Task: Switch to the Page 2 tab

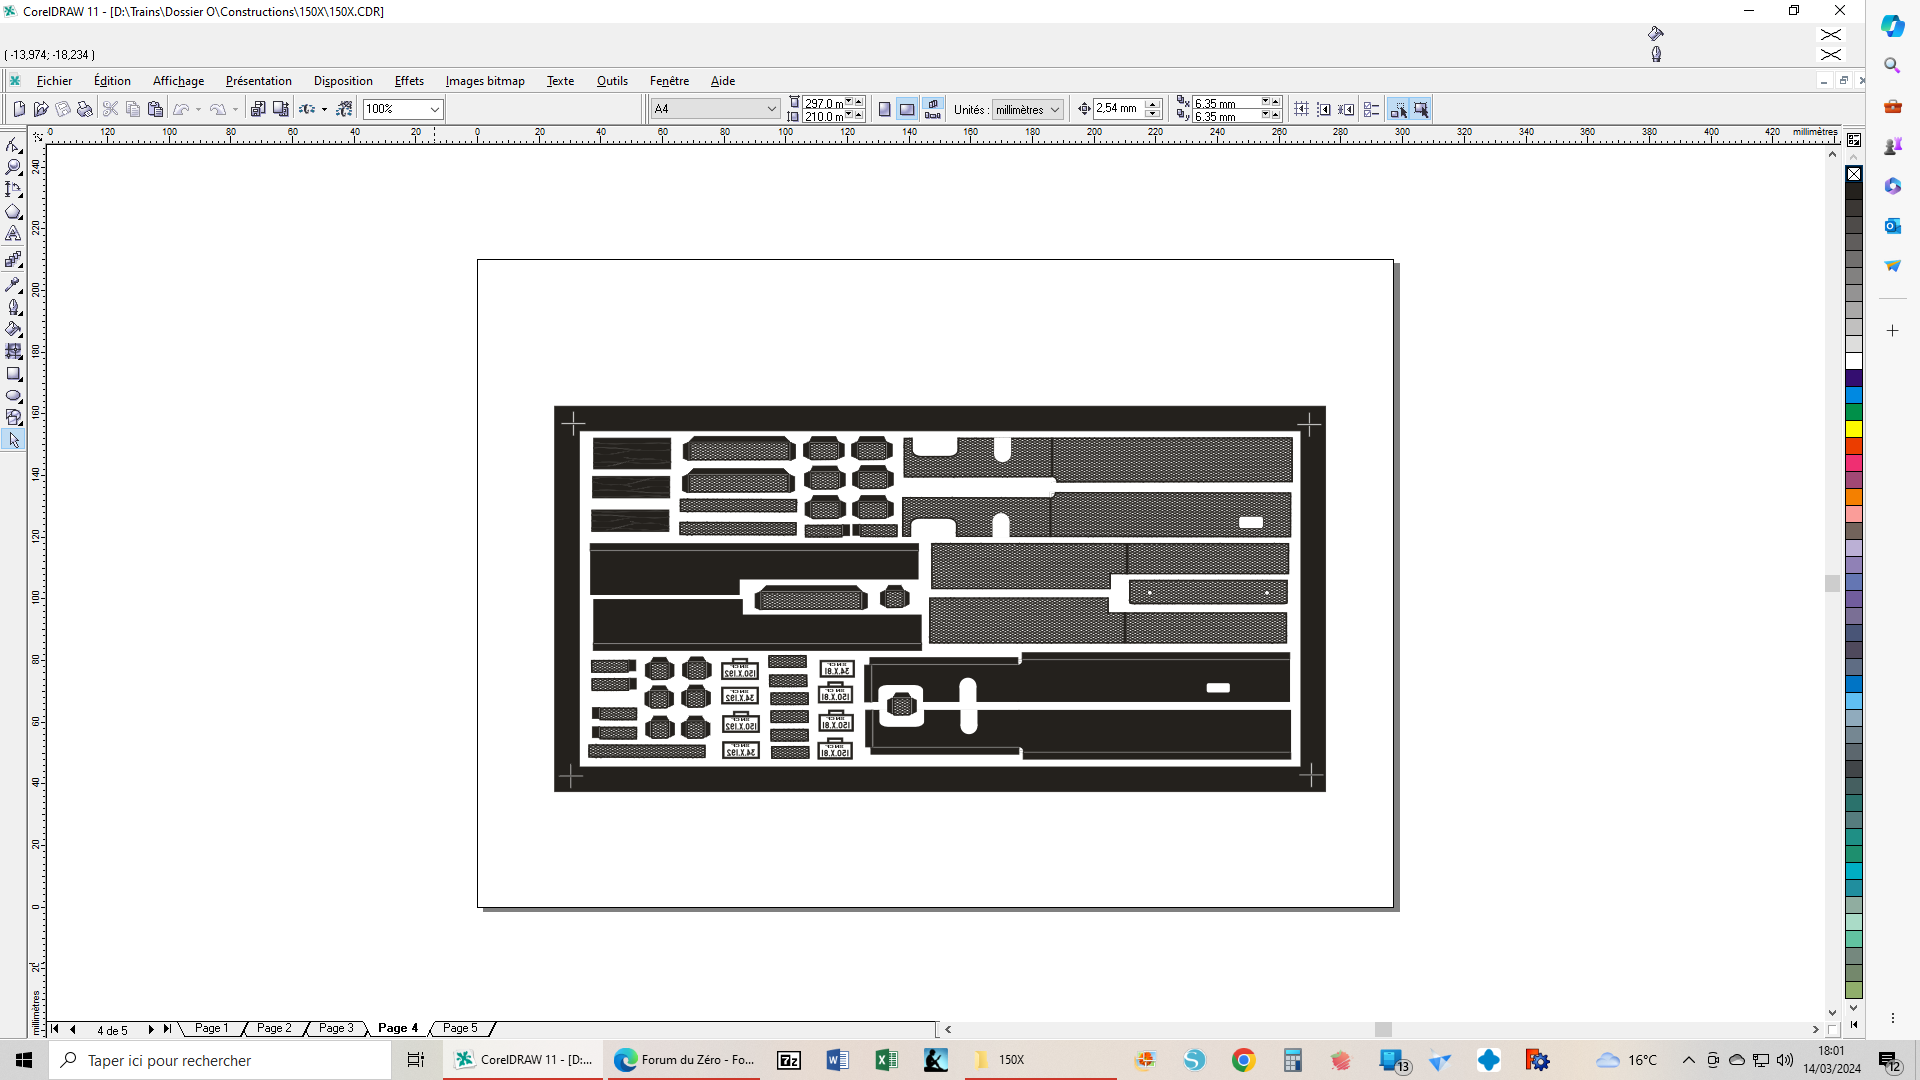Action: click(x=274, y=1028)
